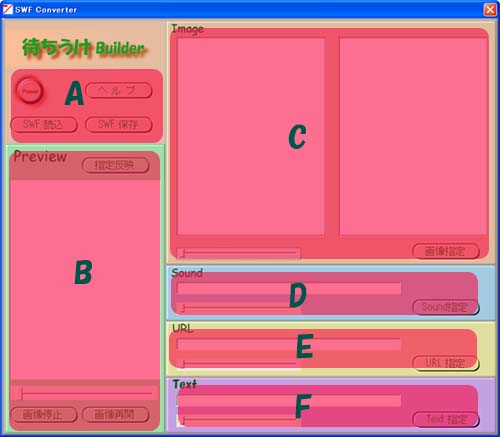The image size is (500, 437).
Task: Select the right Image pane
Action: tap(413, 136)
